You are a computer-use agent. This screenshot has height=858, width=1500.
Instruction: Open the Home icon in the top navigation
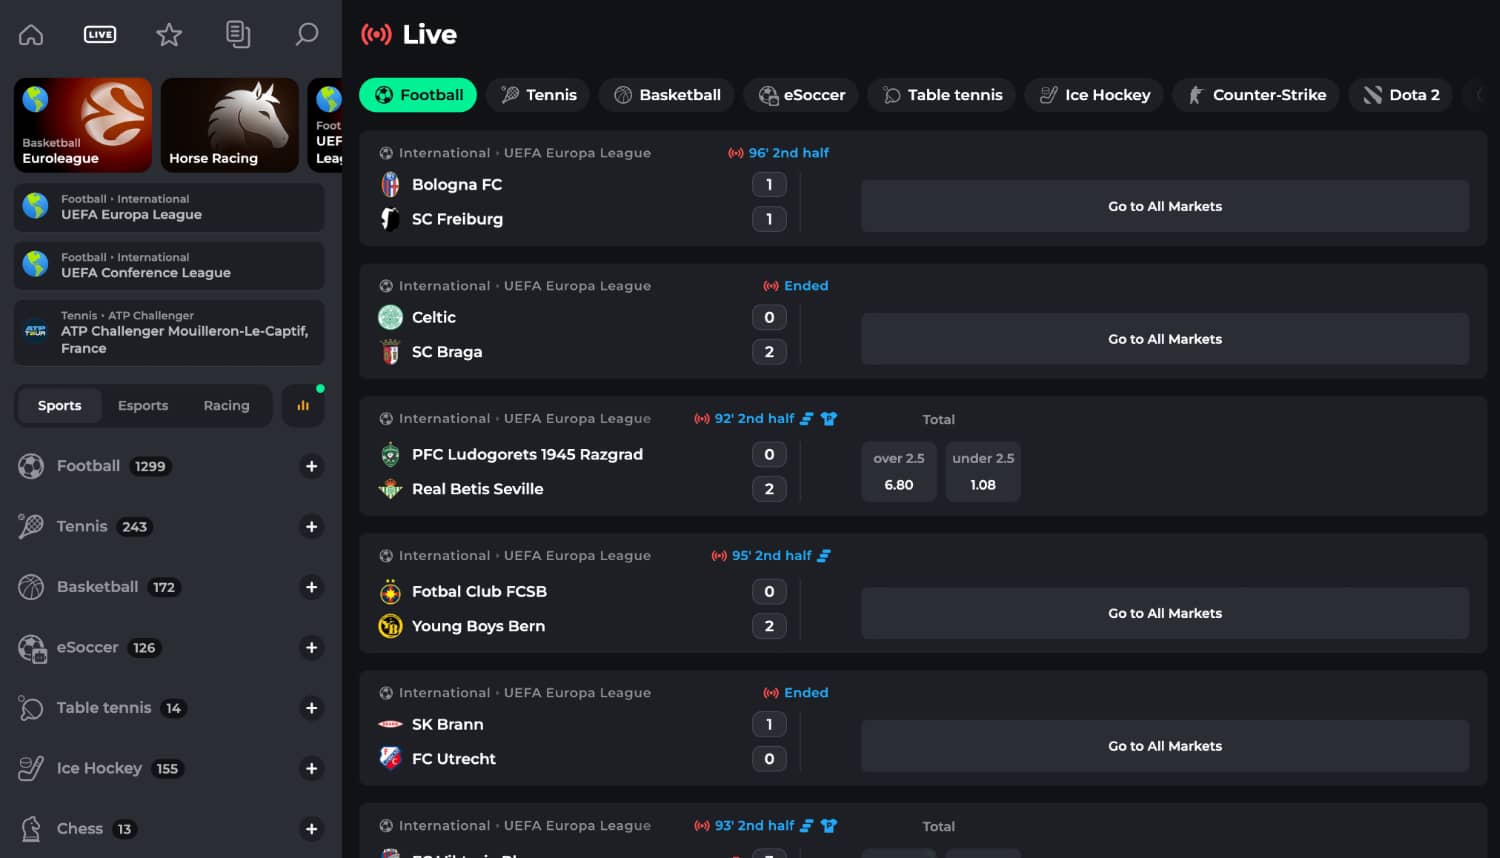tap(31, 33)
